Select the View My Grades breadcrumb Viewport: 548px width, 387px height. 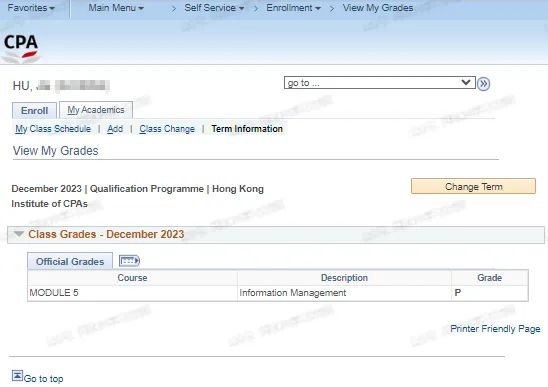pos(378,8)
